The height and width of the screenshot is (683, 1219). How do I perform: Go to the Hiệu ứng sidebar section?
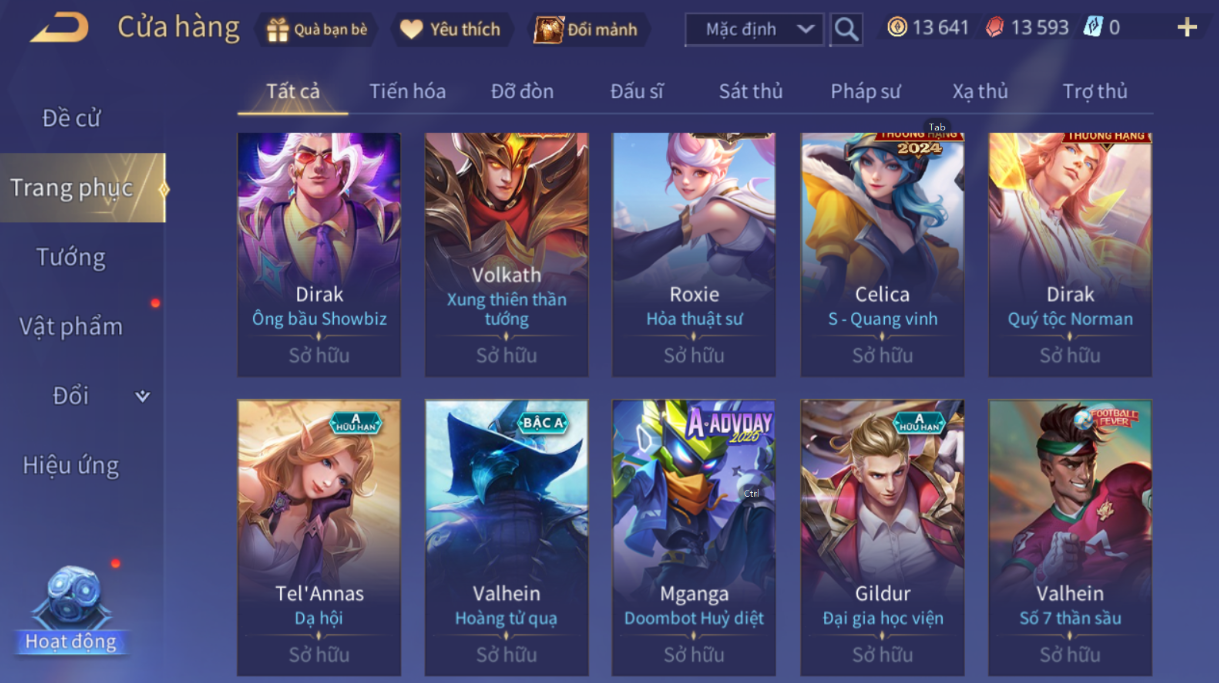tap(71, 465)
